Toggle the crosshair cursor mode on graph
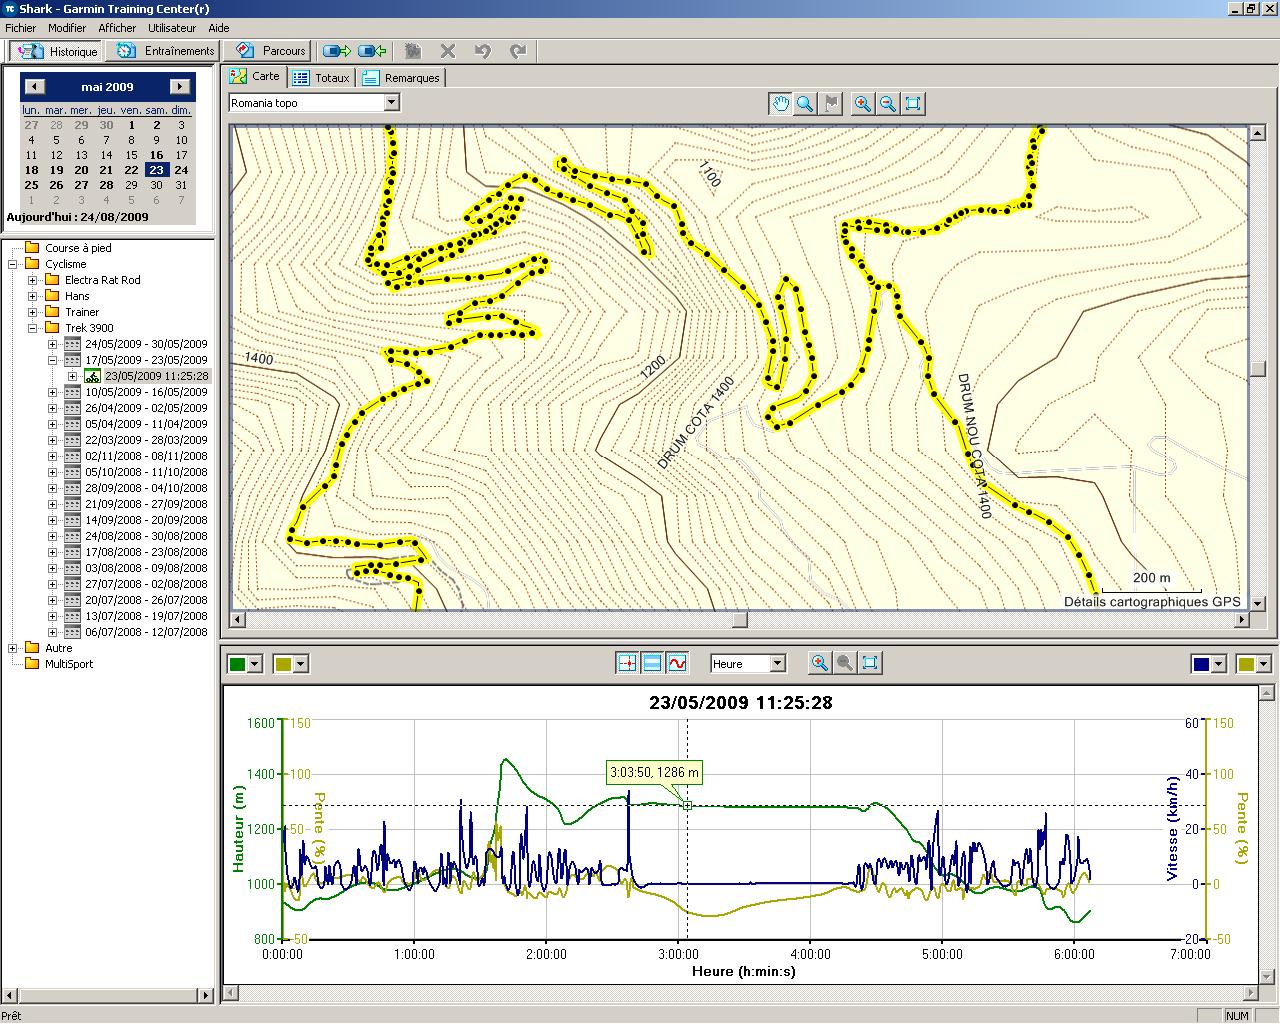The image size is (1280, 1024). point(627,663)
